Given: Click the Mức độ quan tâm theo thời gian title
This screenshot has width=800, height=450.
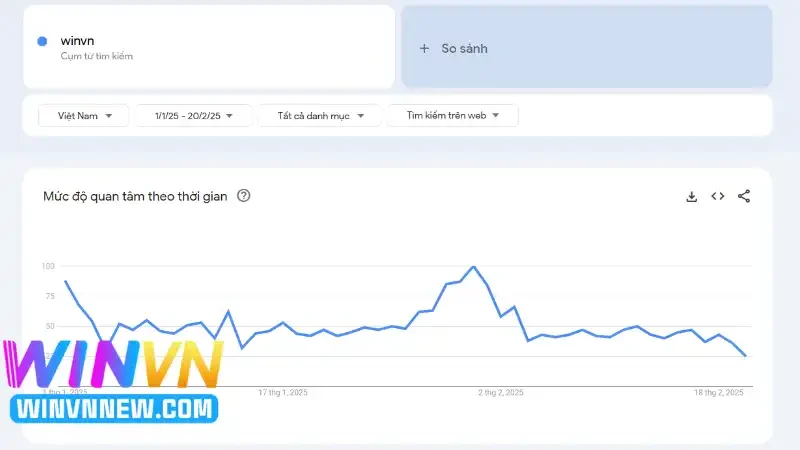Looking at the screenshot, I should 134,196.
